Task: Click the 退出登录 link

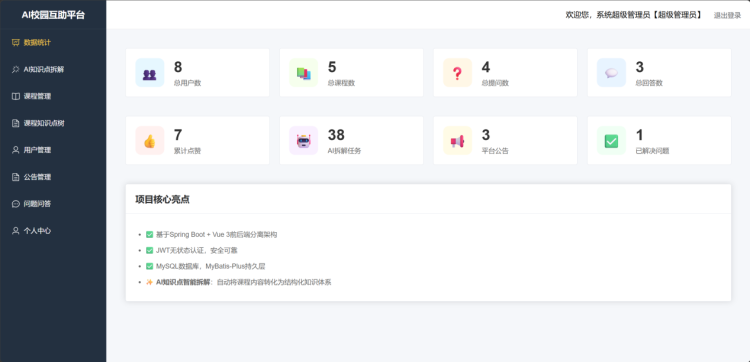Action: pyautogui.click(x=727, y=15)
